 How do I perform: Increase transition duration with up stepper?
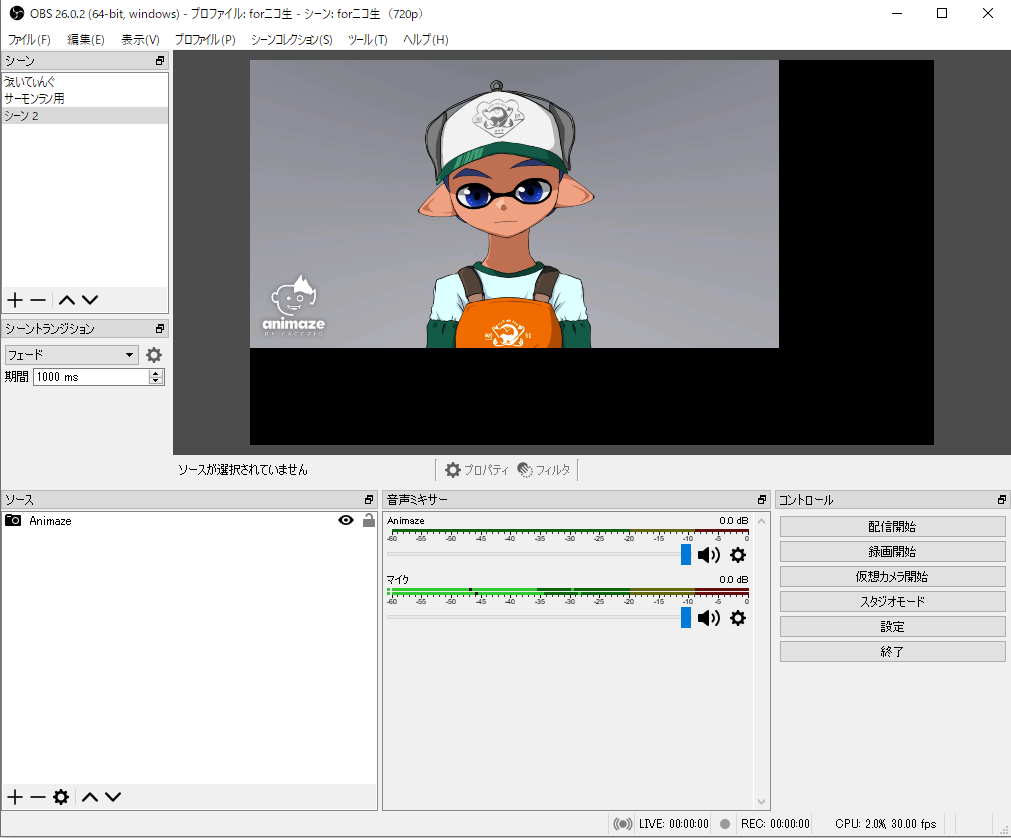[x=155, y=373]
